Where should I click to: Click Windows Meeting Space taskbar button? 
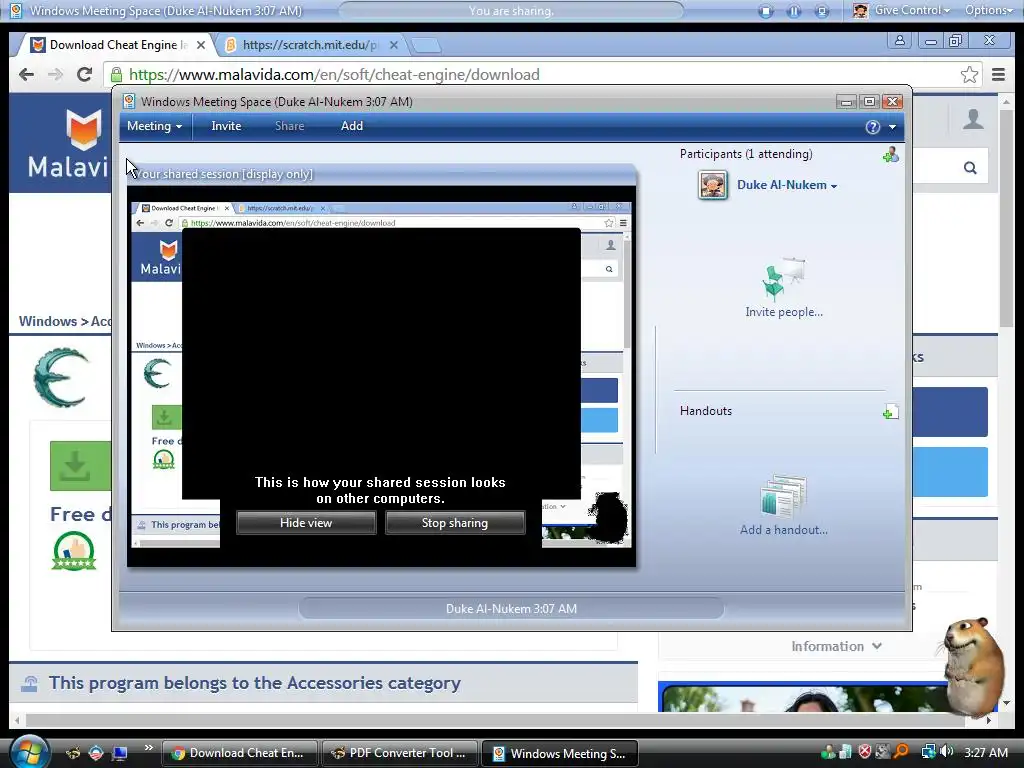click(559, 753)
